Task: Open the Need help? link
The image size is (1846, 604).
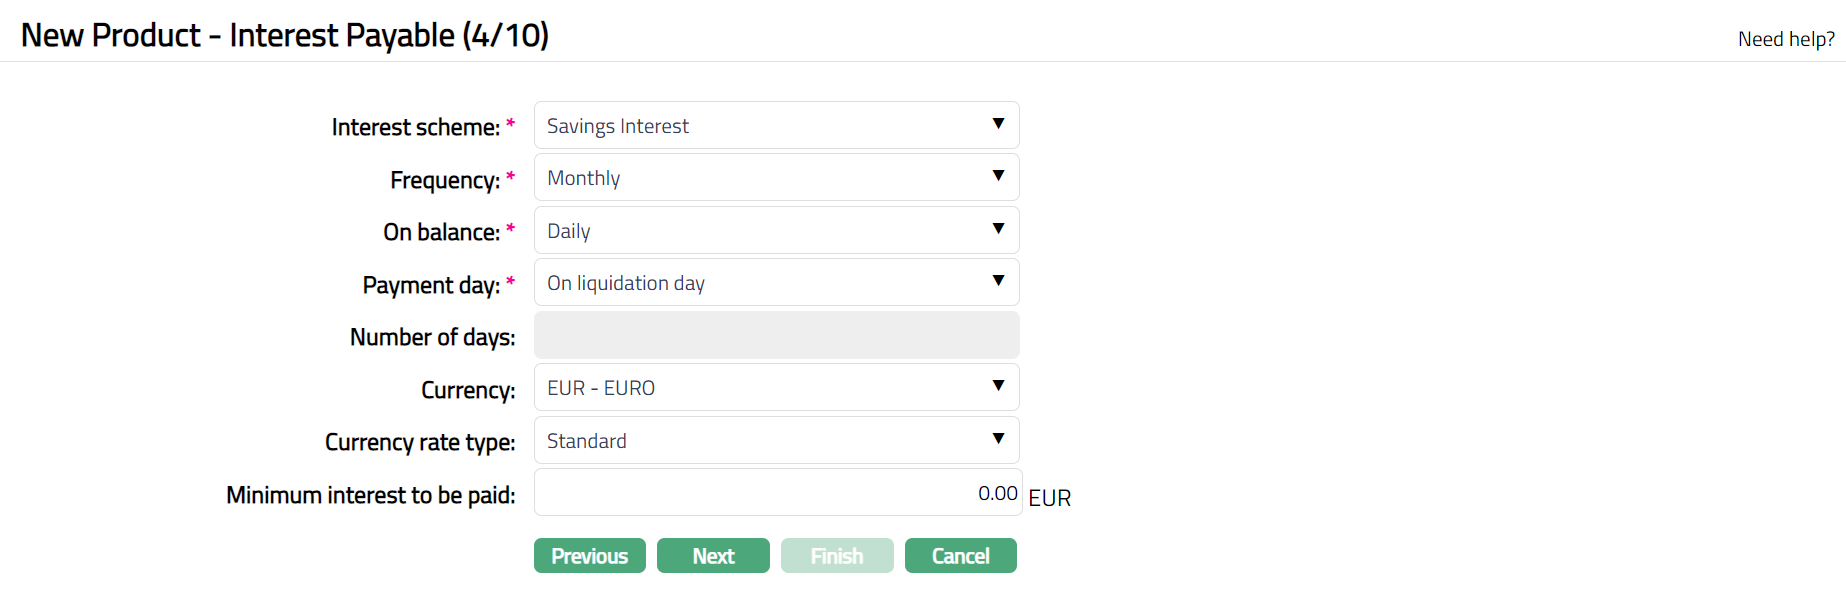Action: pos(1786,39)
